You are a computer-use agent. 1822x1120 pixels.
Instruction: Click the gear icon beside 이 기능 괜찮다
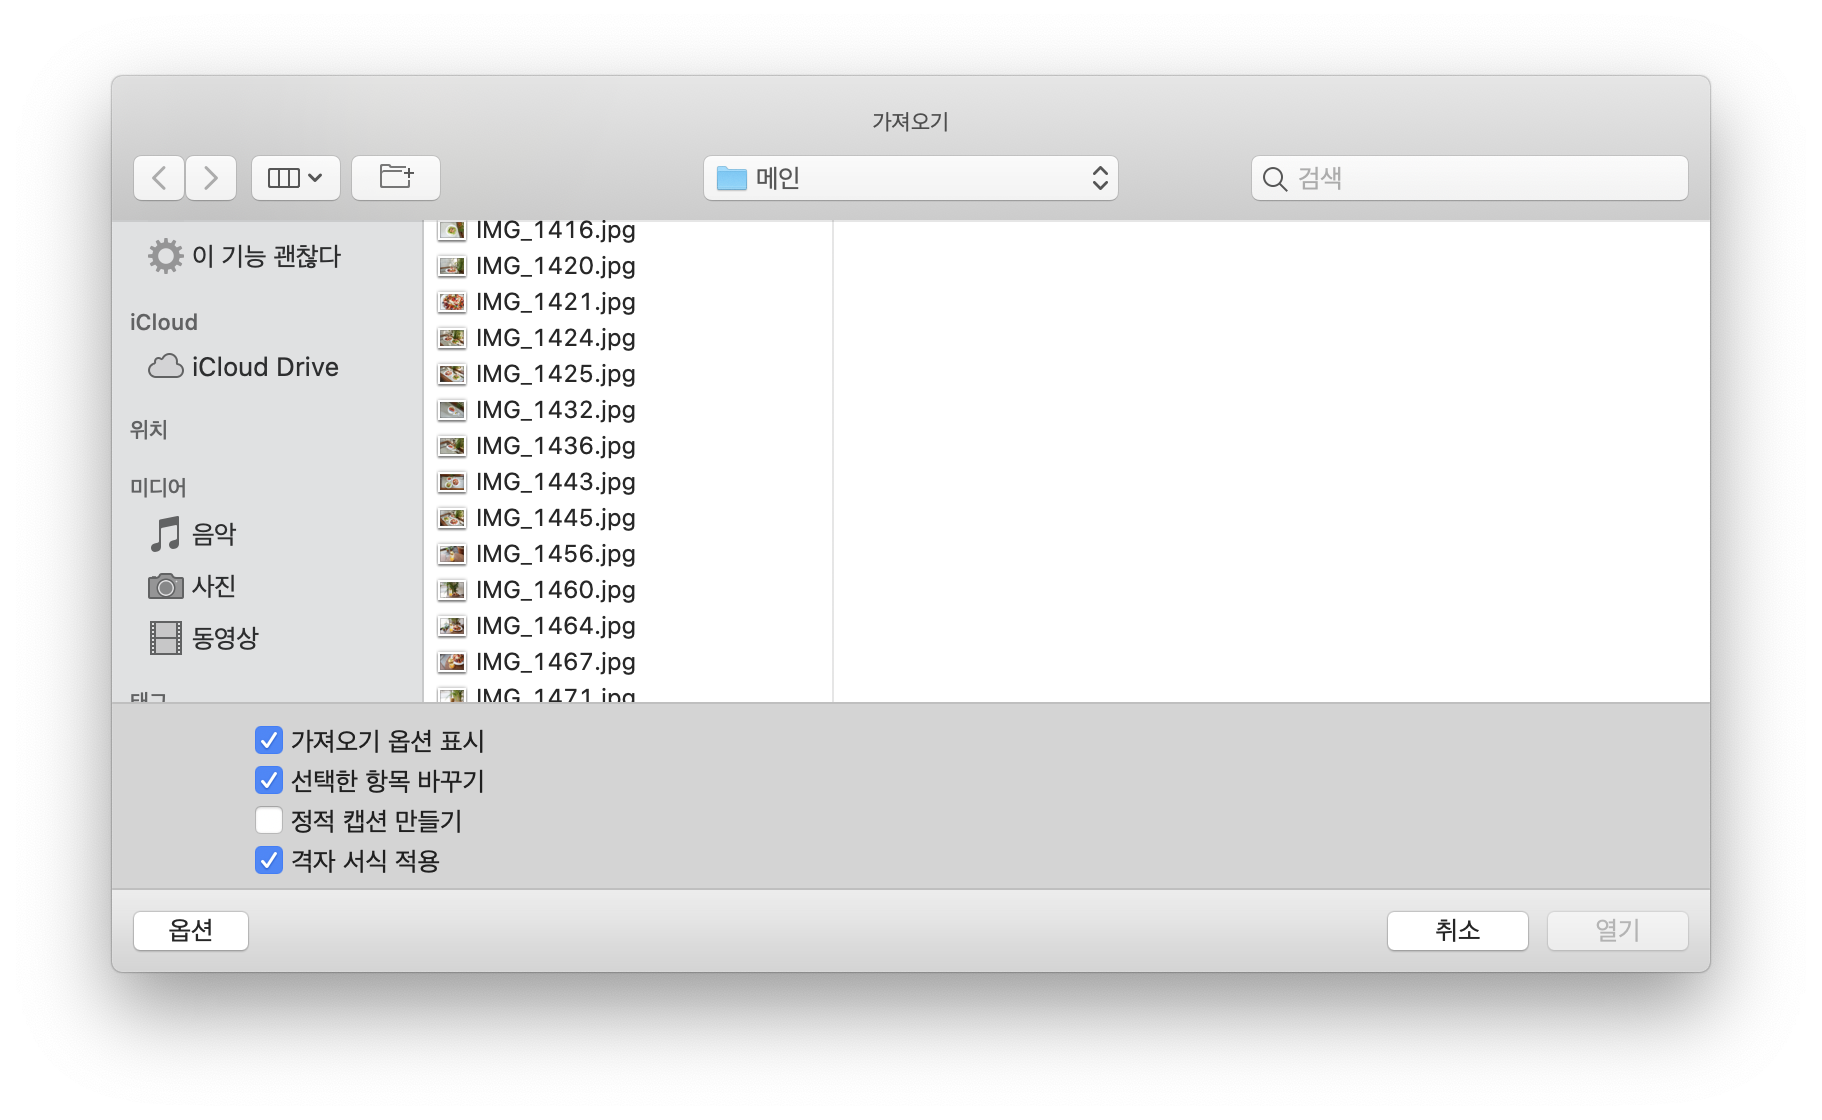pos(165,256)
